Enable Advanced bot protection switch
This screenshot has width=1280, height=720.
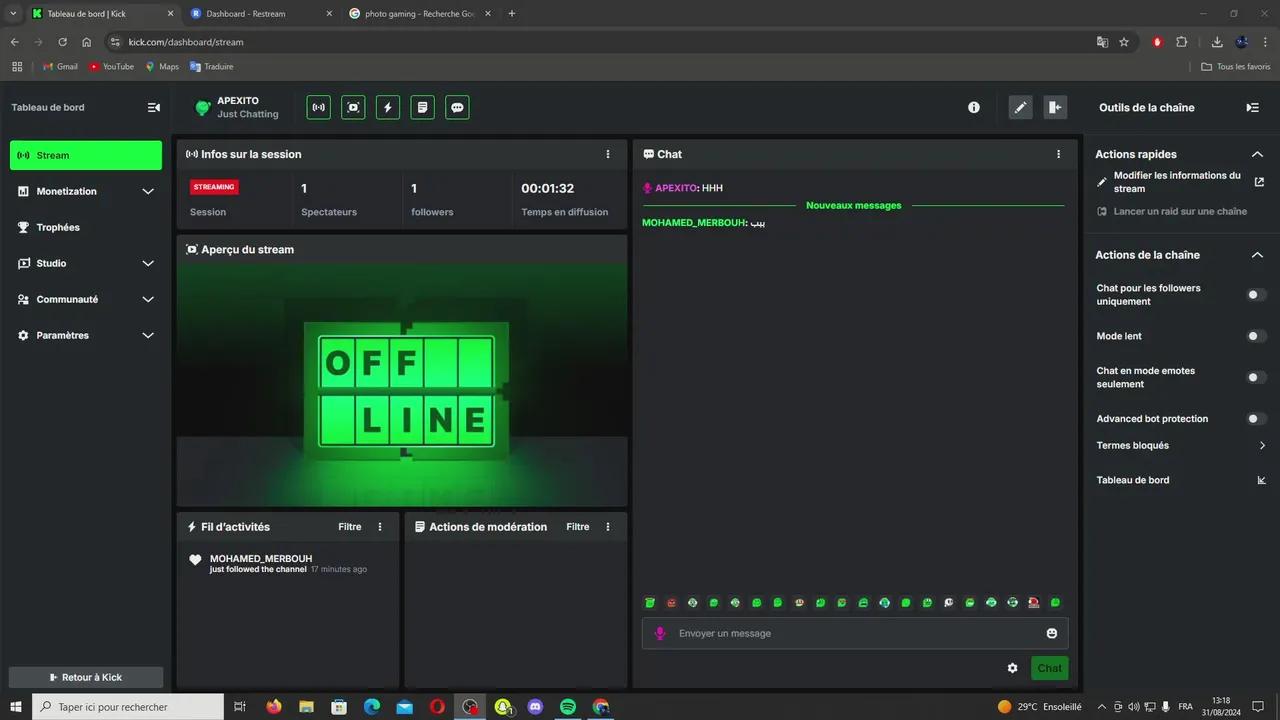coord(1256,419)
